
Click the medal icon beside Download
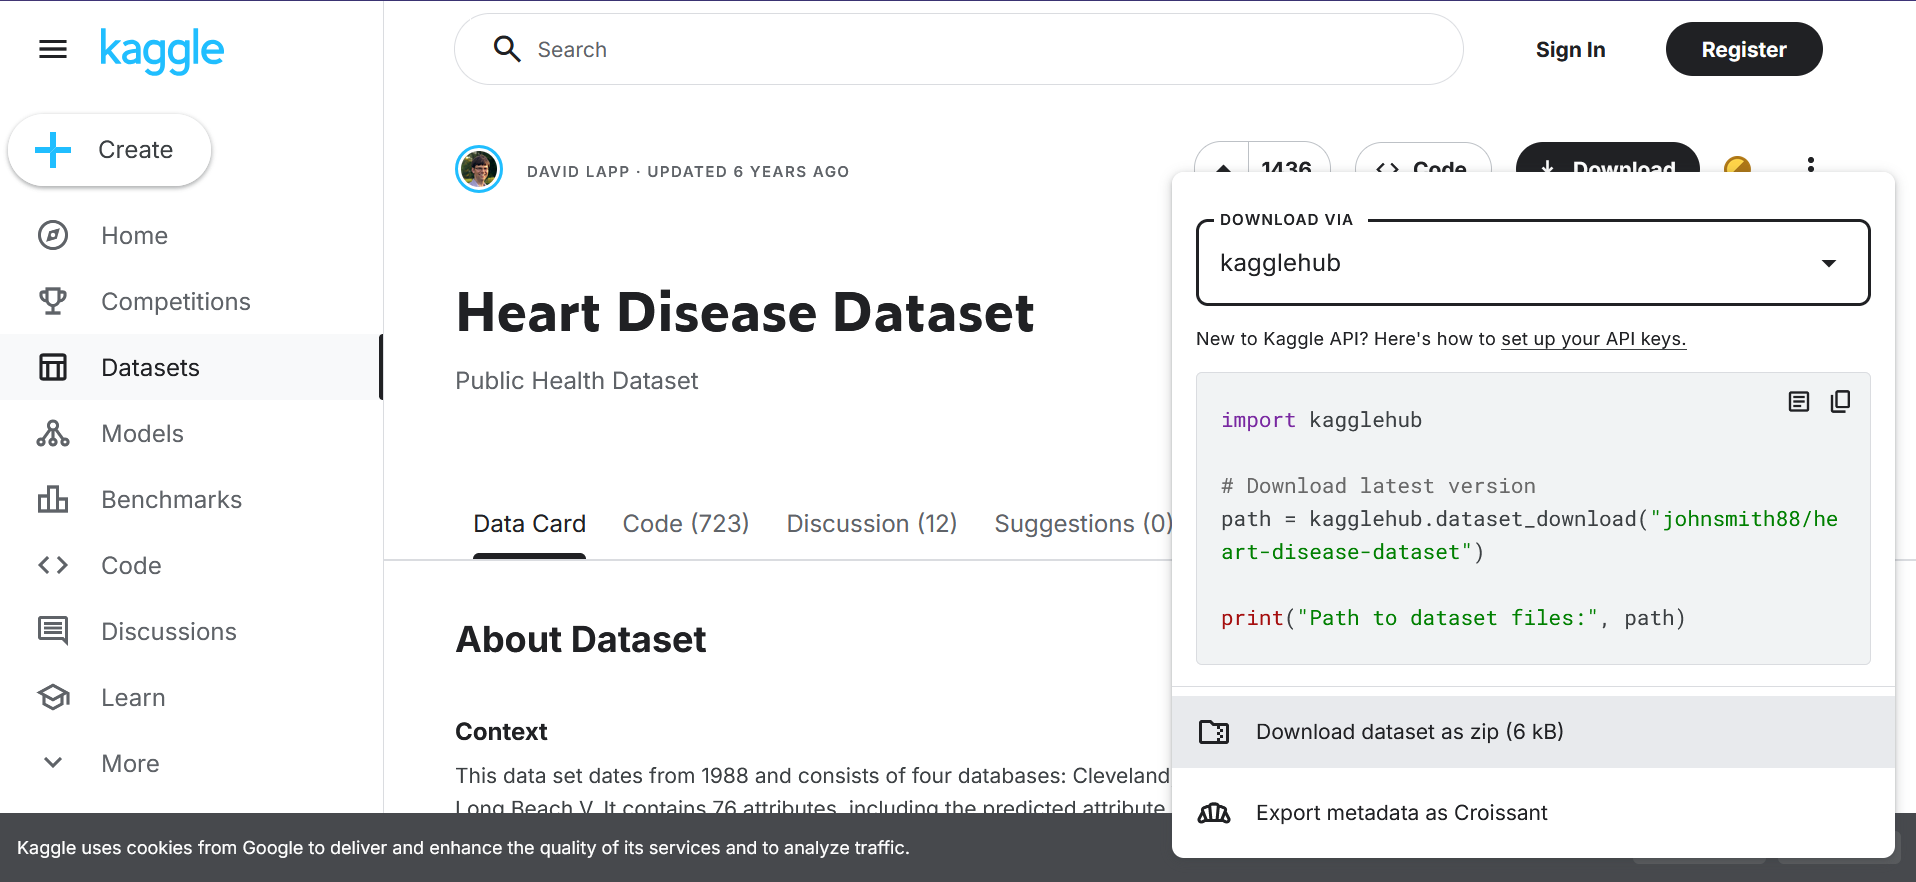click(1738, 165)
